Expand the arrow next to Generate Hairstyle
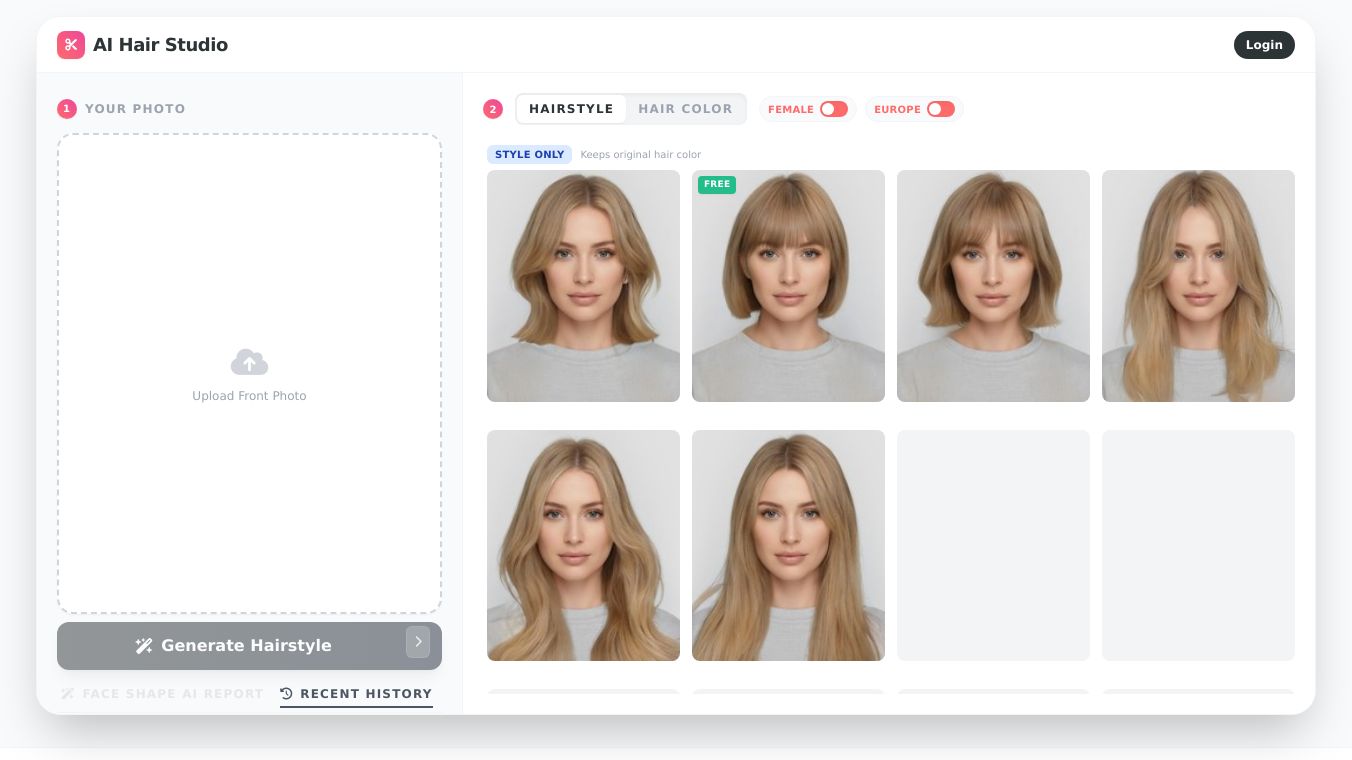 coord(418,642)
